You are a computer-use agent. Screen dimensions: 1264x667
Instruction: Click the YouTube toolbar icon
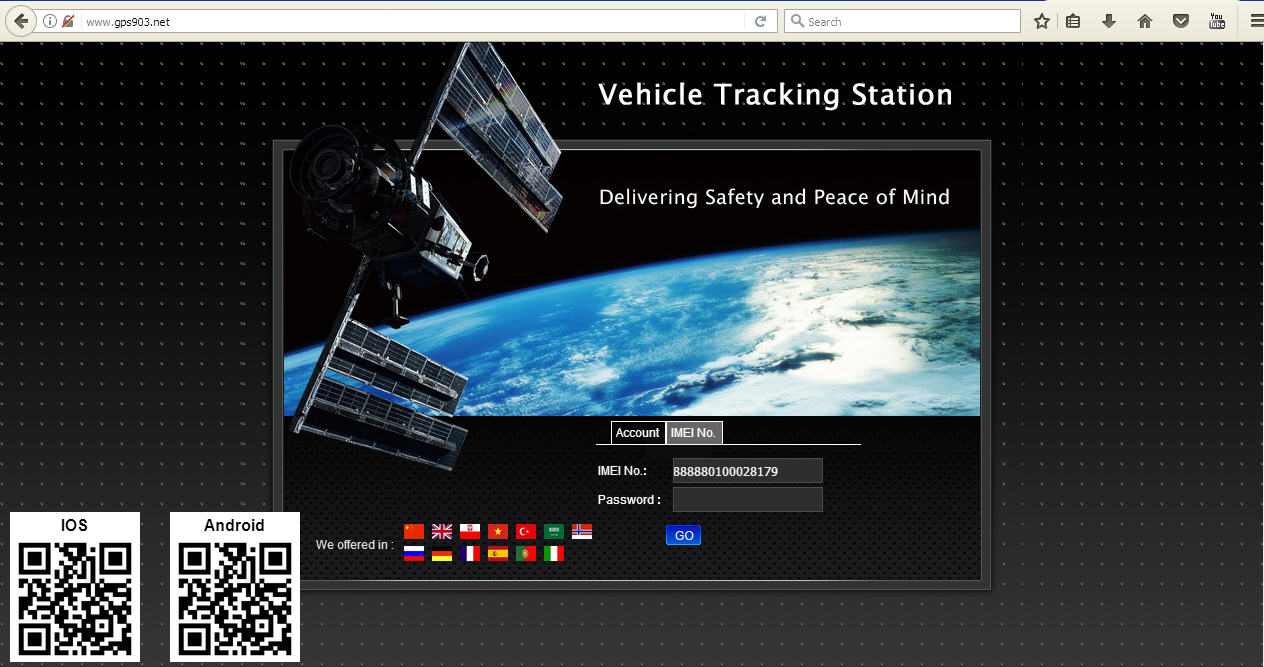tap(1217, 21)
